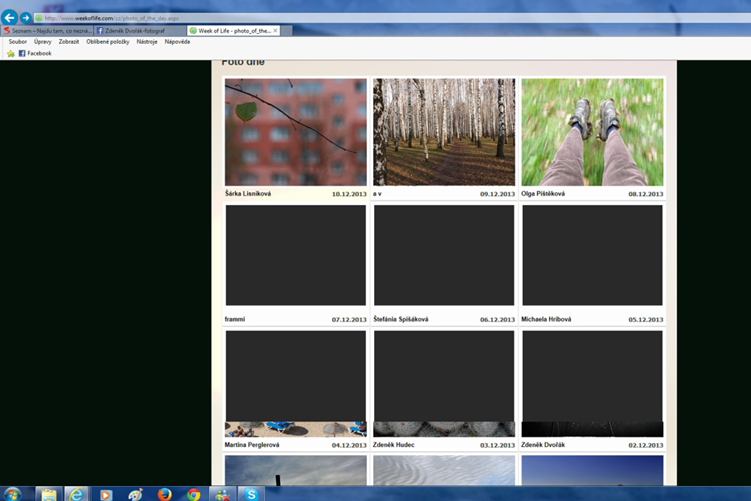
Task: Click the date 10.12.2013
Action: coord(349,194)
